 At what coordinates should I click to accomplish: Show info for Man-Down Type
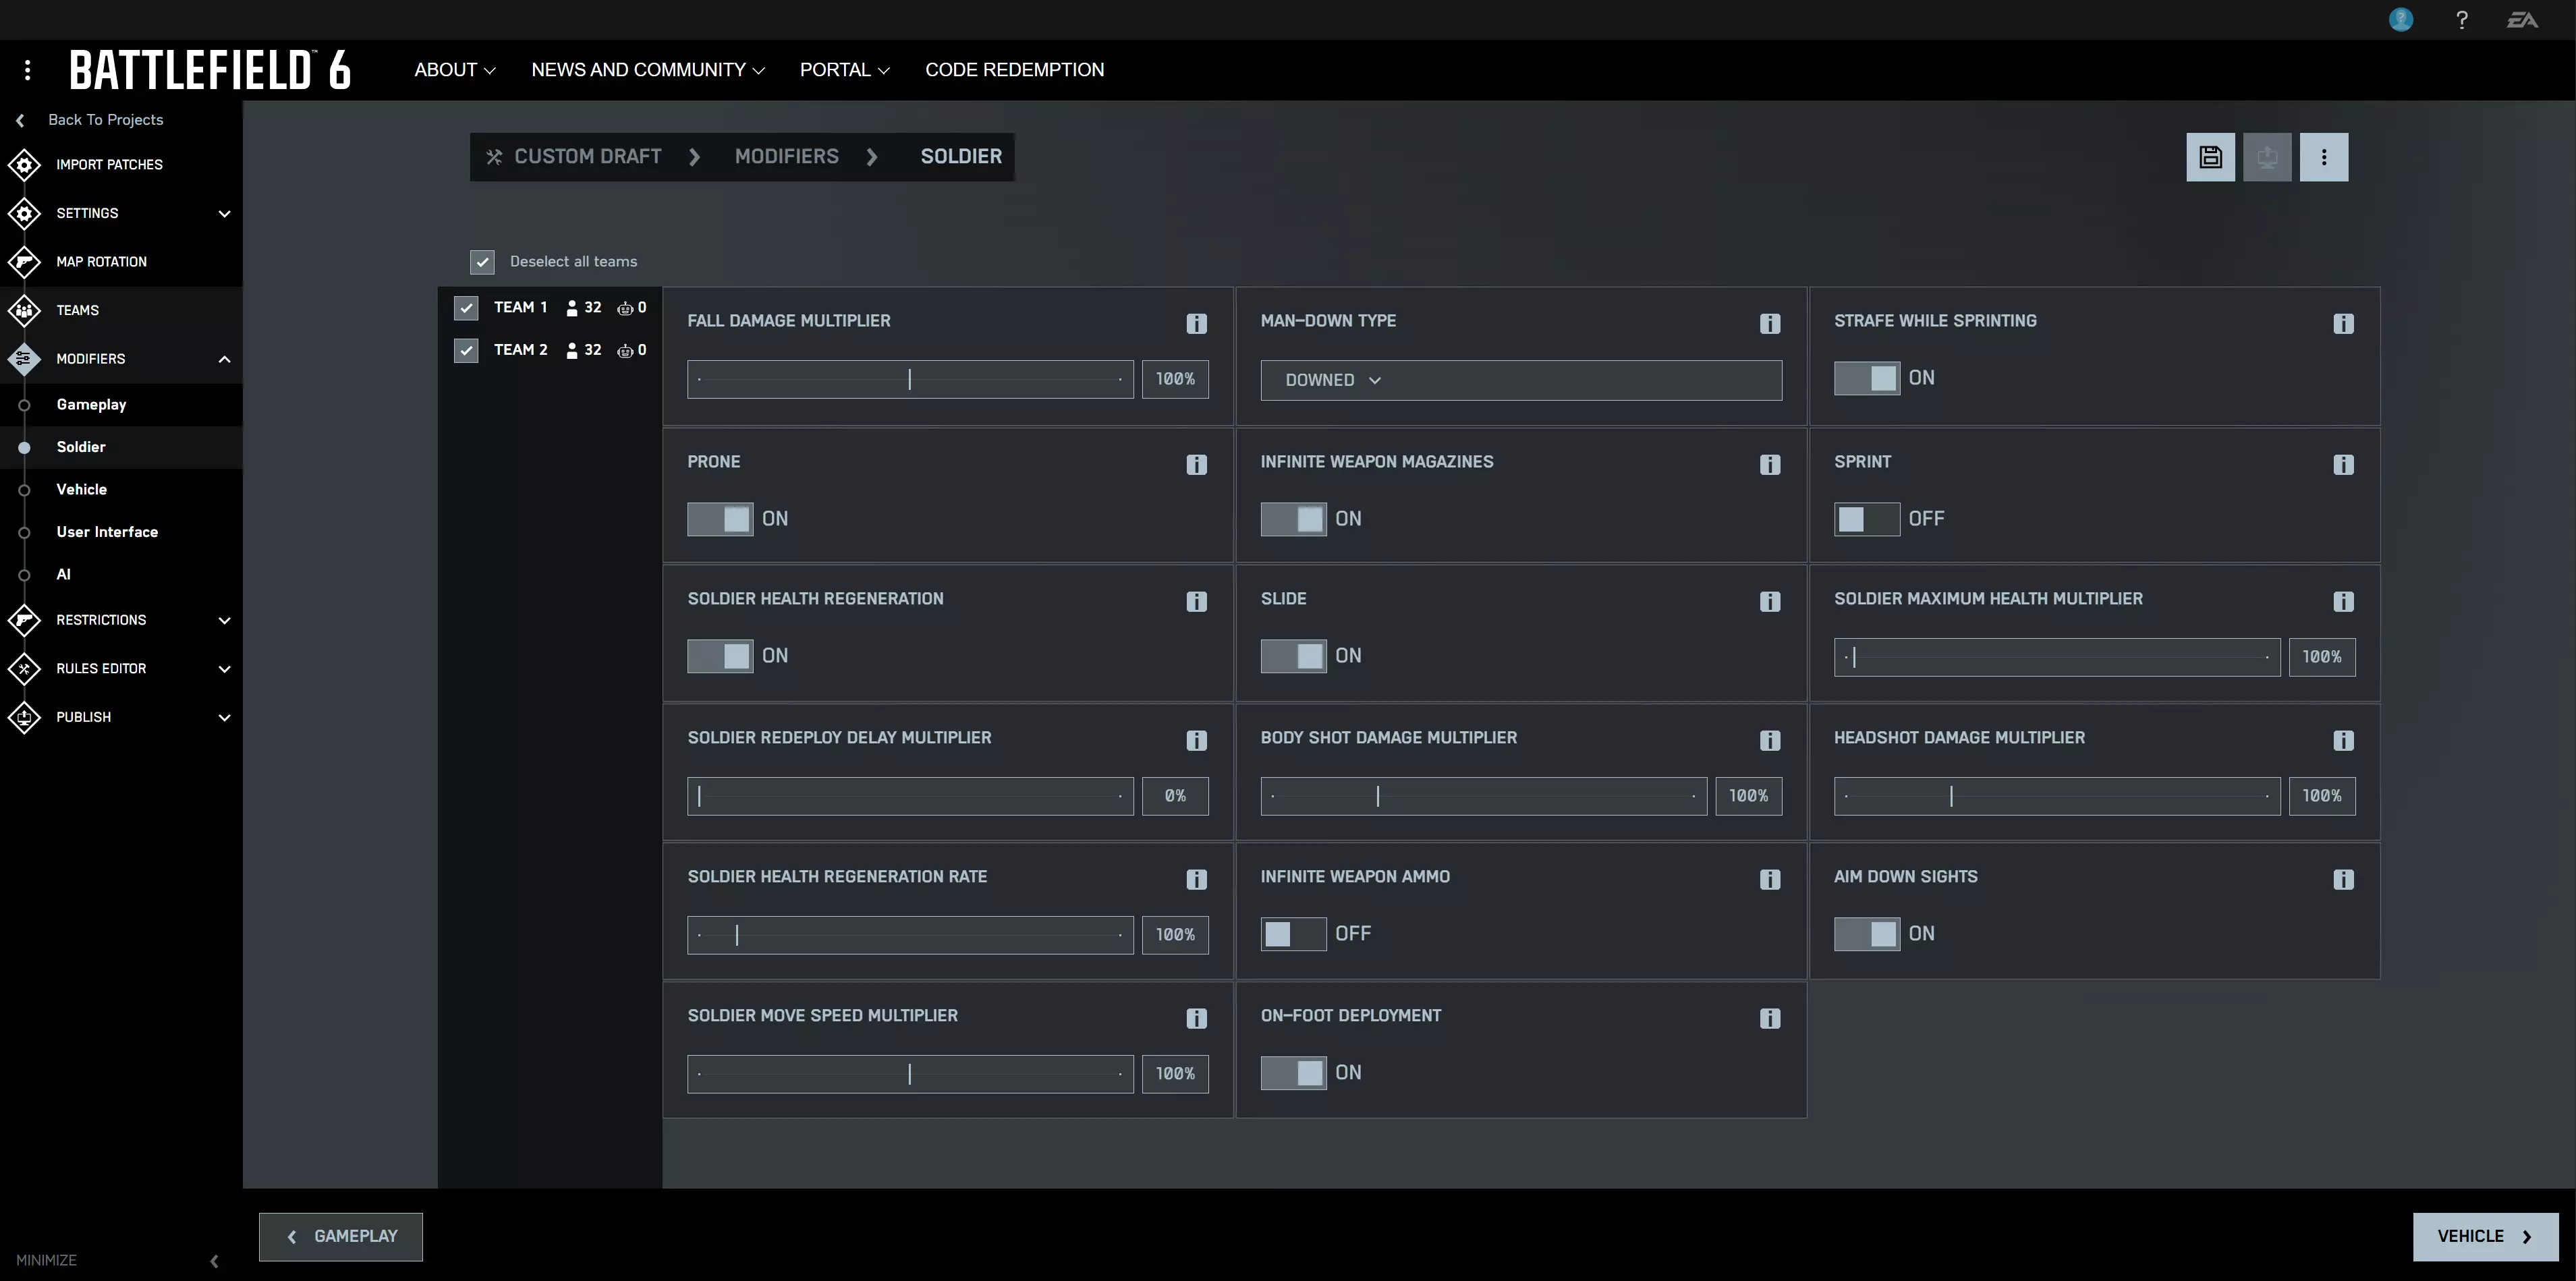pos(1769,323)
